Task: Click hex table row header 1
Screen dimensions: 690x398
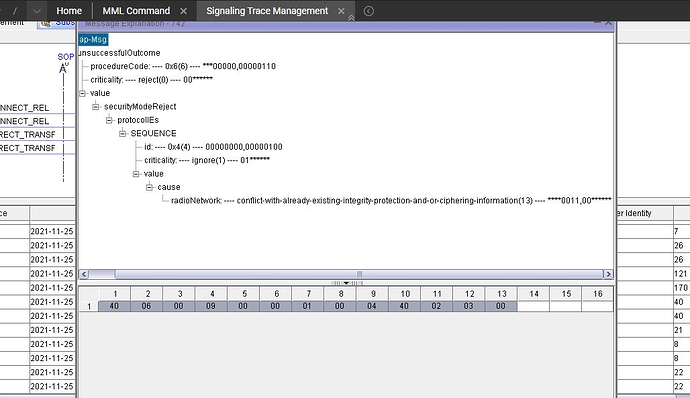Action: (89, 306)
